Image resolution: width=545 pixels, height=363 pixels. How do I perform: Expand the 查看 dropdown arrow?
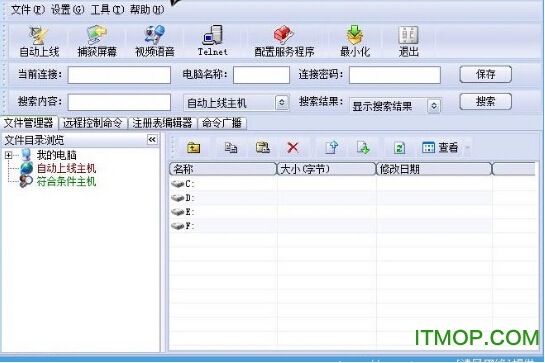coord(467,148)
